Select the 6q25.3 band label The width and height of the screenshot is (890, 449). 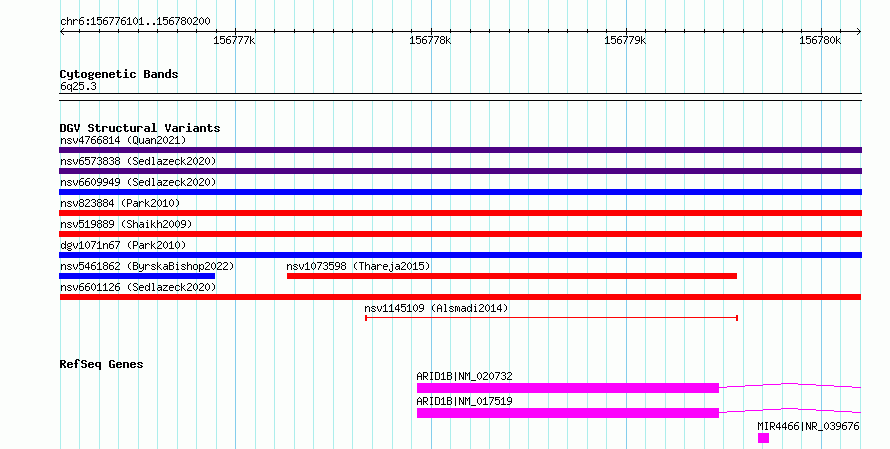tap(78, 86)
